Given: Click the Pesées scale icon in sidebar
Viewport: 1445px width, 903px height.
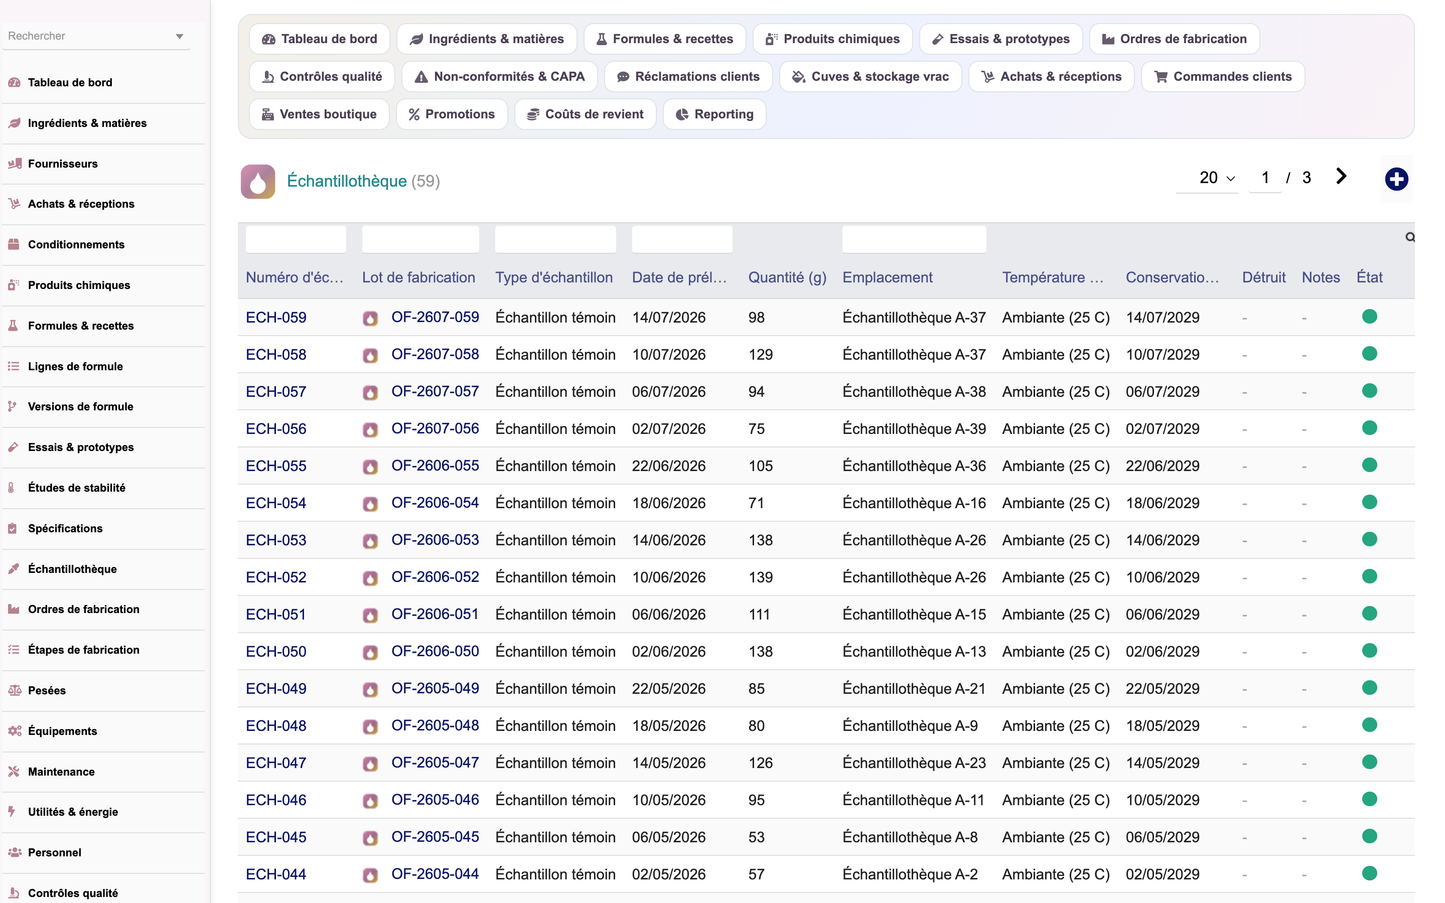Looking at the screenshot, I should (14, 690).
